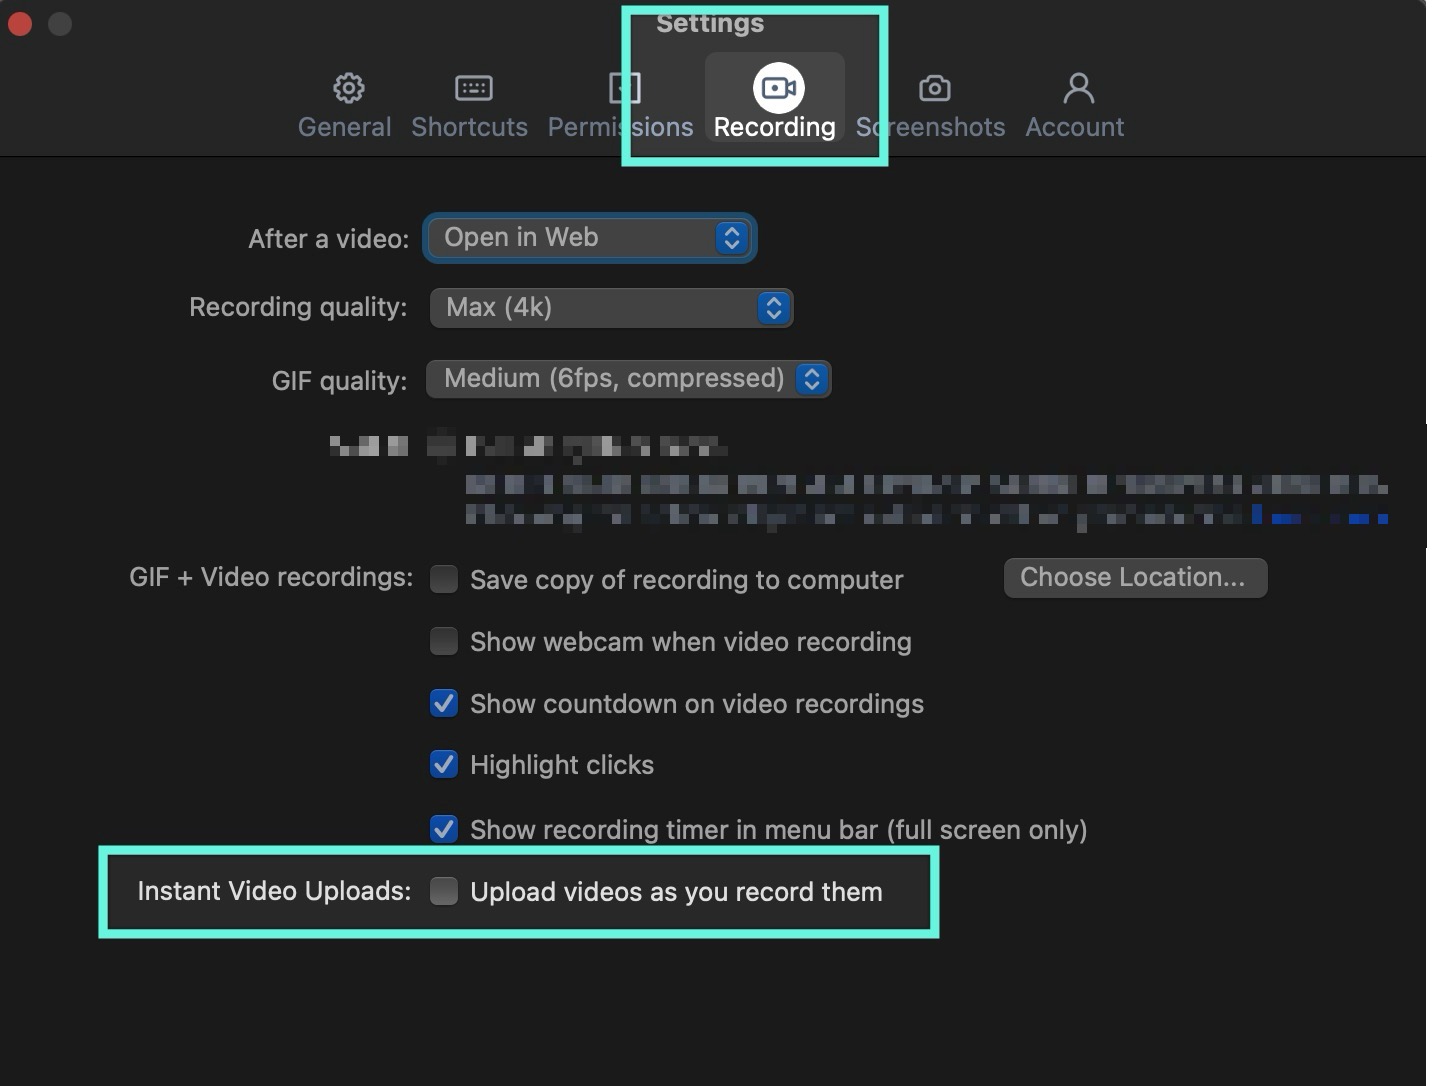Enable Upload videos as you record them
Screen dimensions: 1455x1086
(444, 891)
